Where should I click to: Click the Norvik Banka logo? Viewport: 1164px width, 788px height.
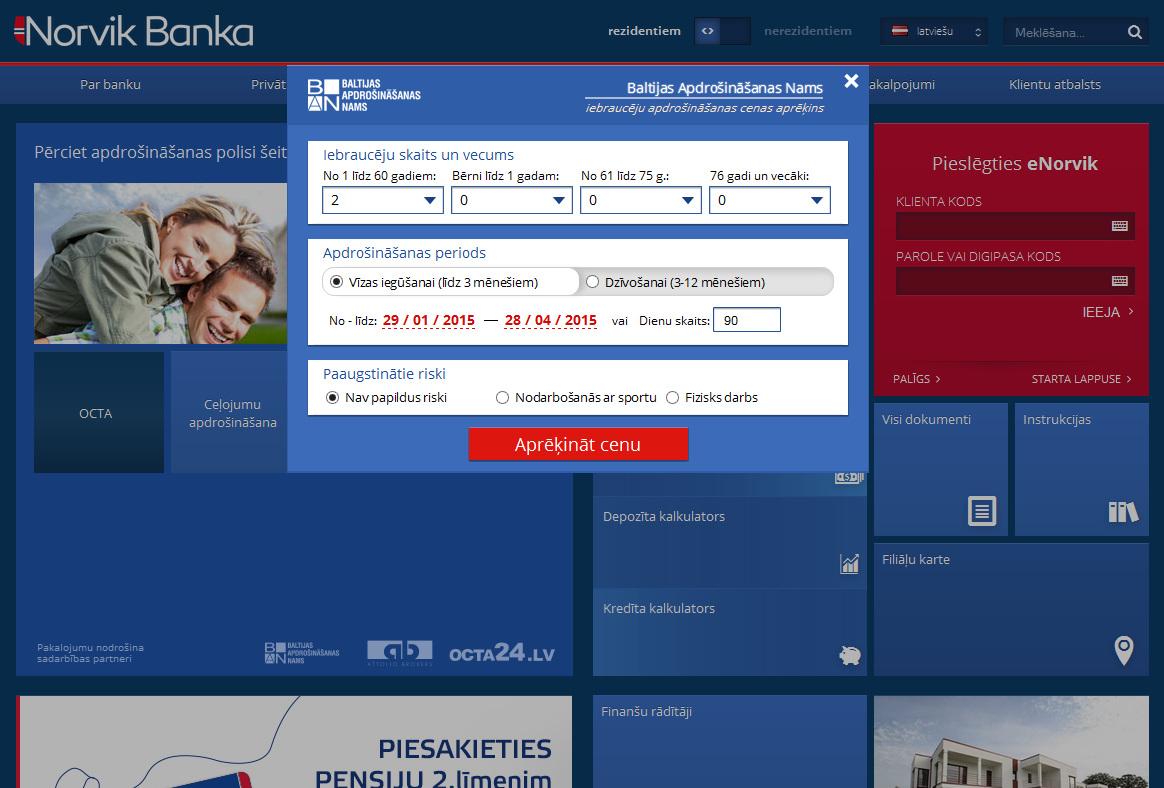tap(134, 32)
